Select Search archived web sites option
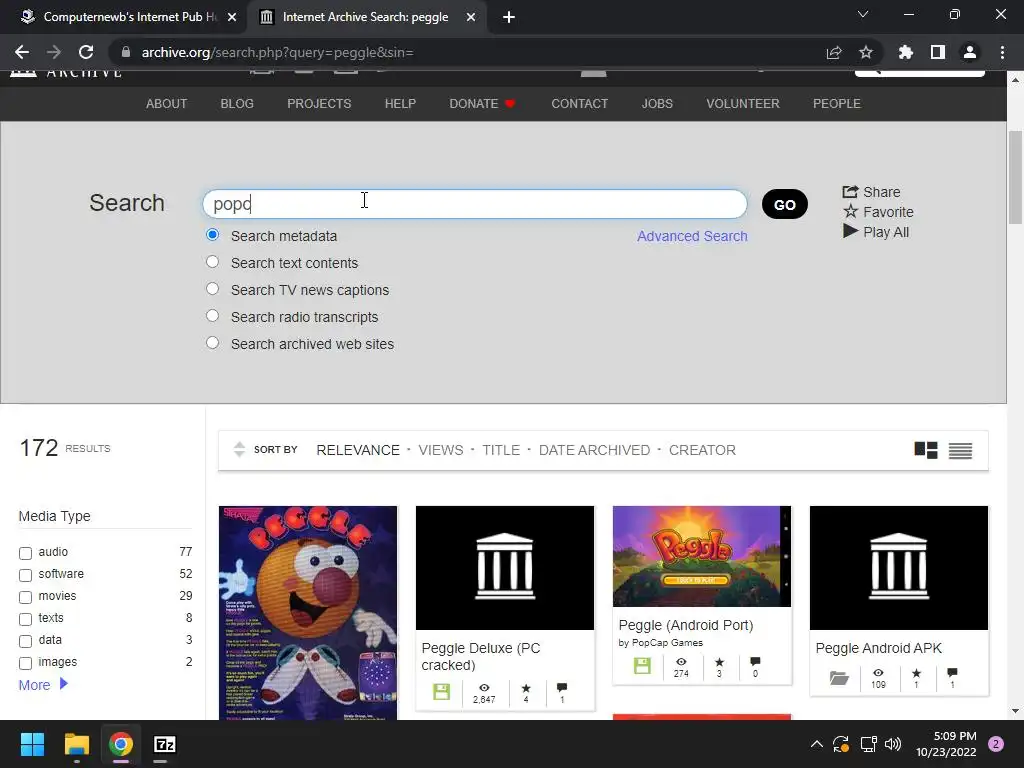Screen dimensions: 1024x768 click(x=212, y=343)
